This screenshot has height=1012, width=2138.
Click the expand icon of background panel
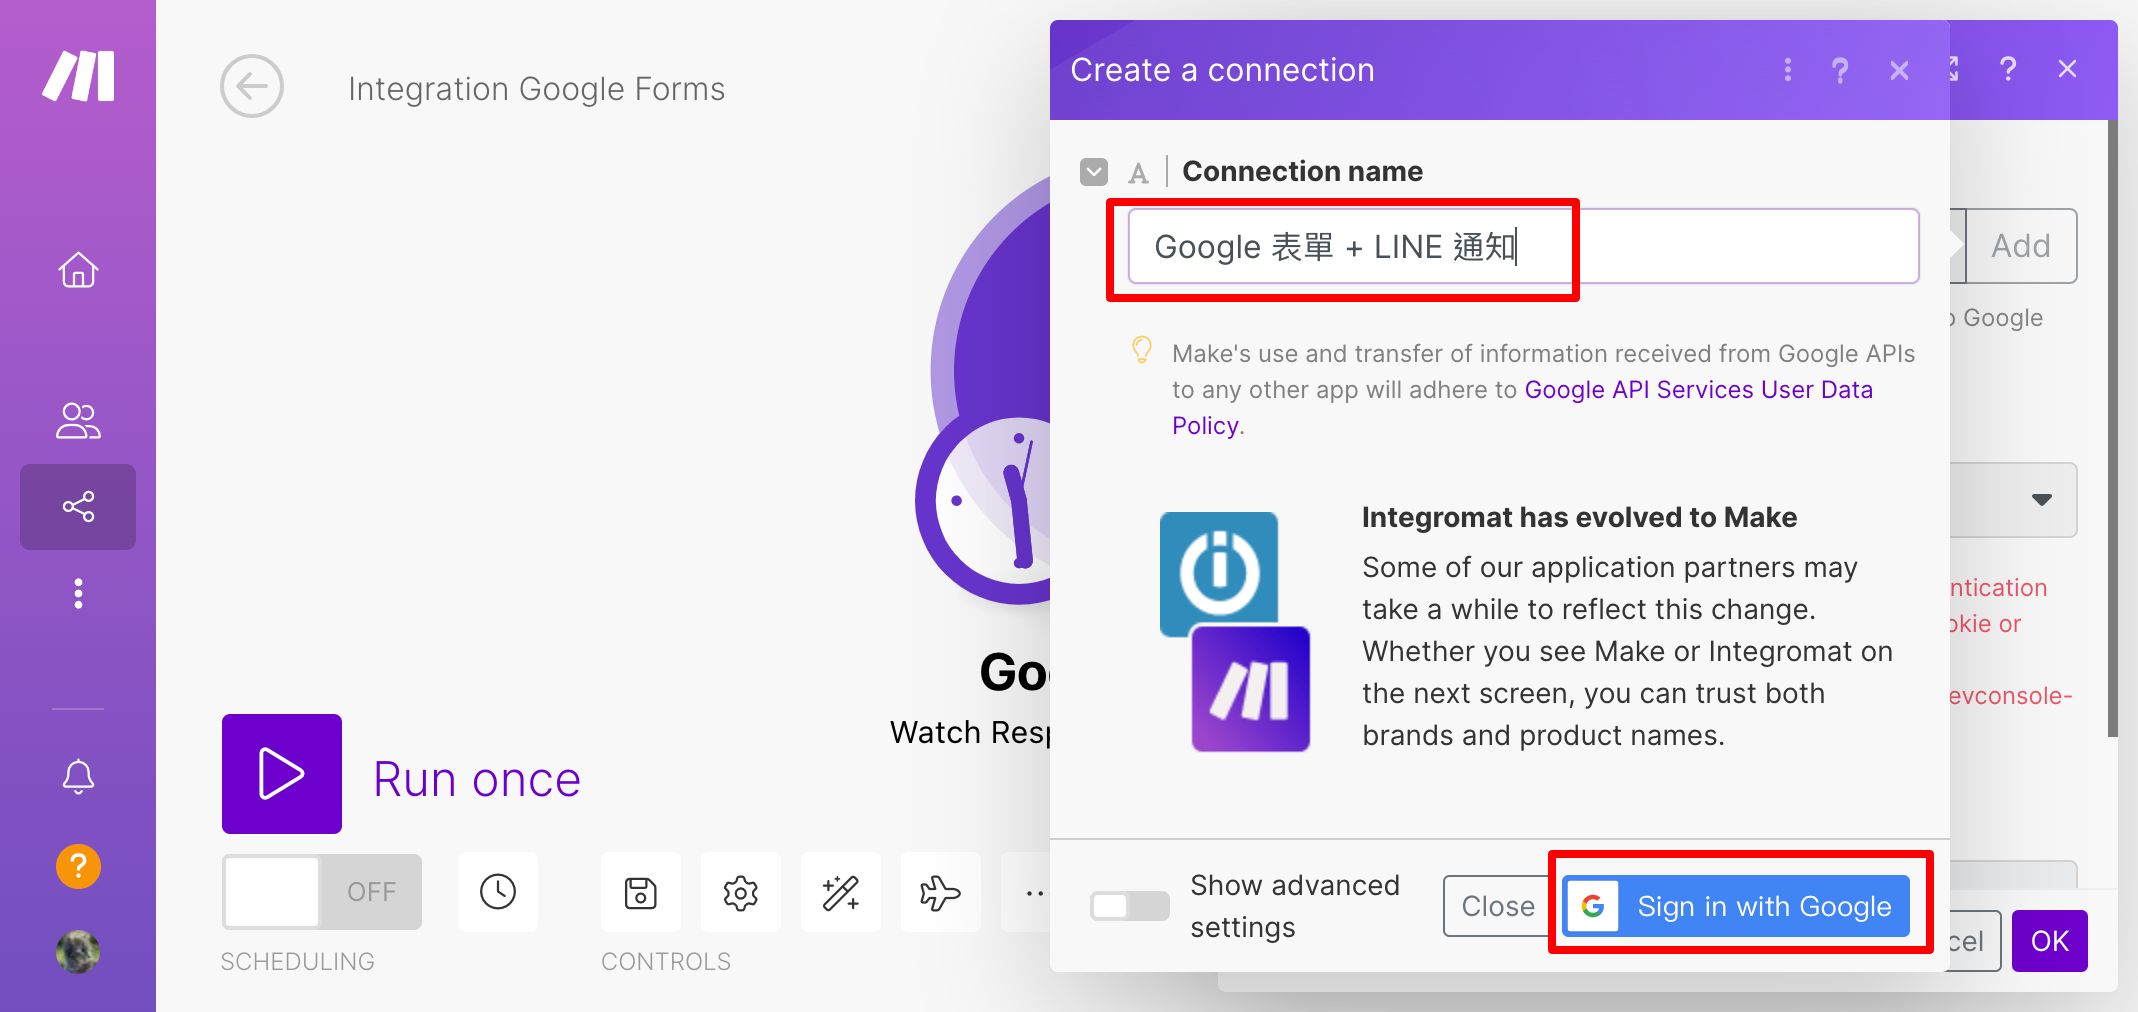tap(1955, 69)
